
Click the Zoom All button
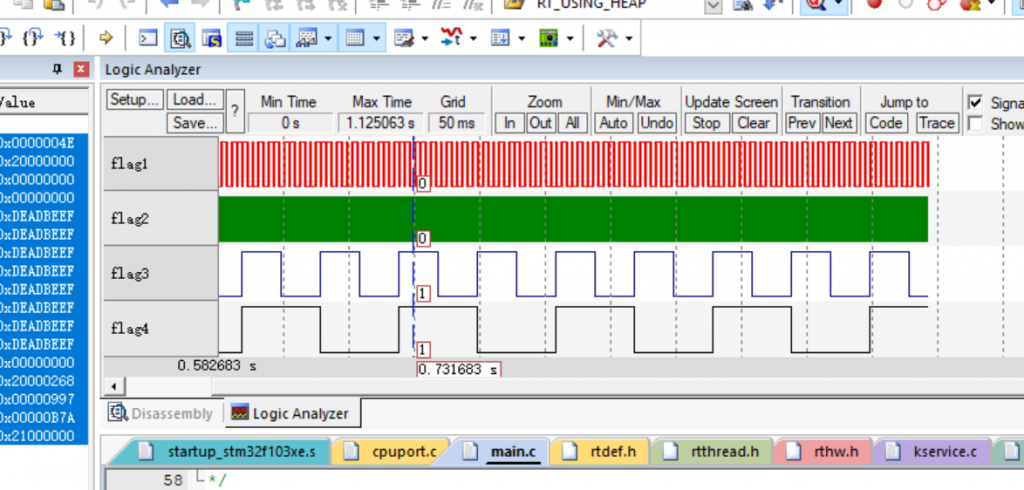tap(572, 123)
